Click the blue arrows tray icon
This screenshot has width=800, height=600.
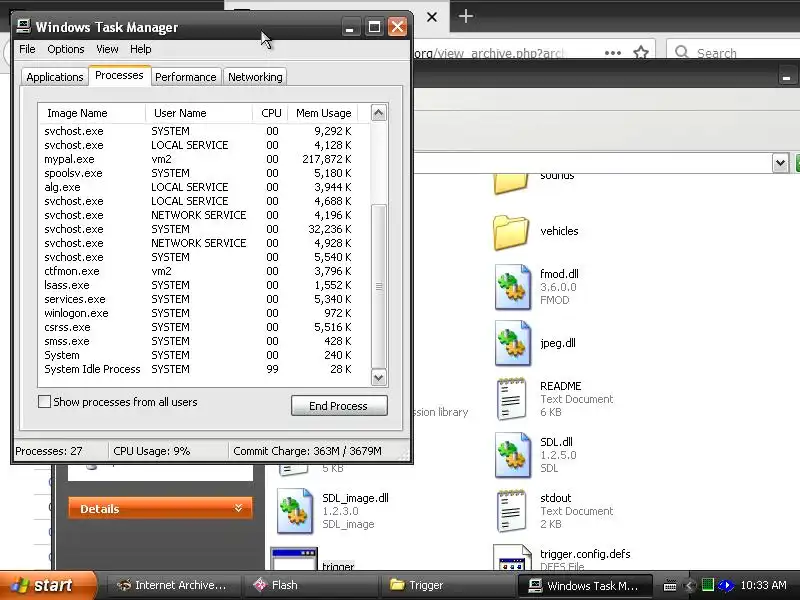(725, 585)
